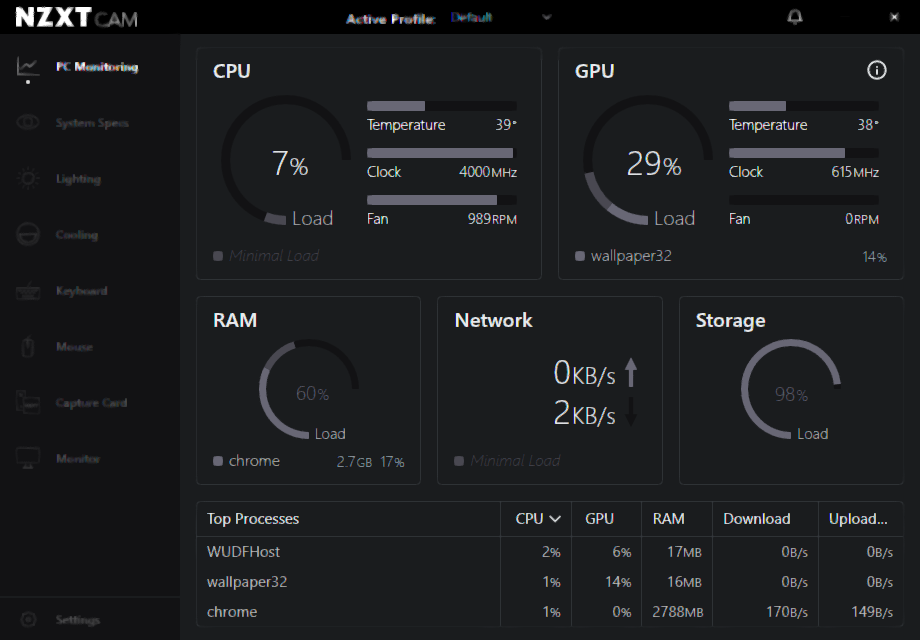920x640 pixels.
Task: Click the PC Monitoring graph icon
Action: click(27, 67)
